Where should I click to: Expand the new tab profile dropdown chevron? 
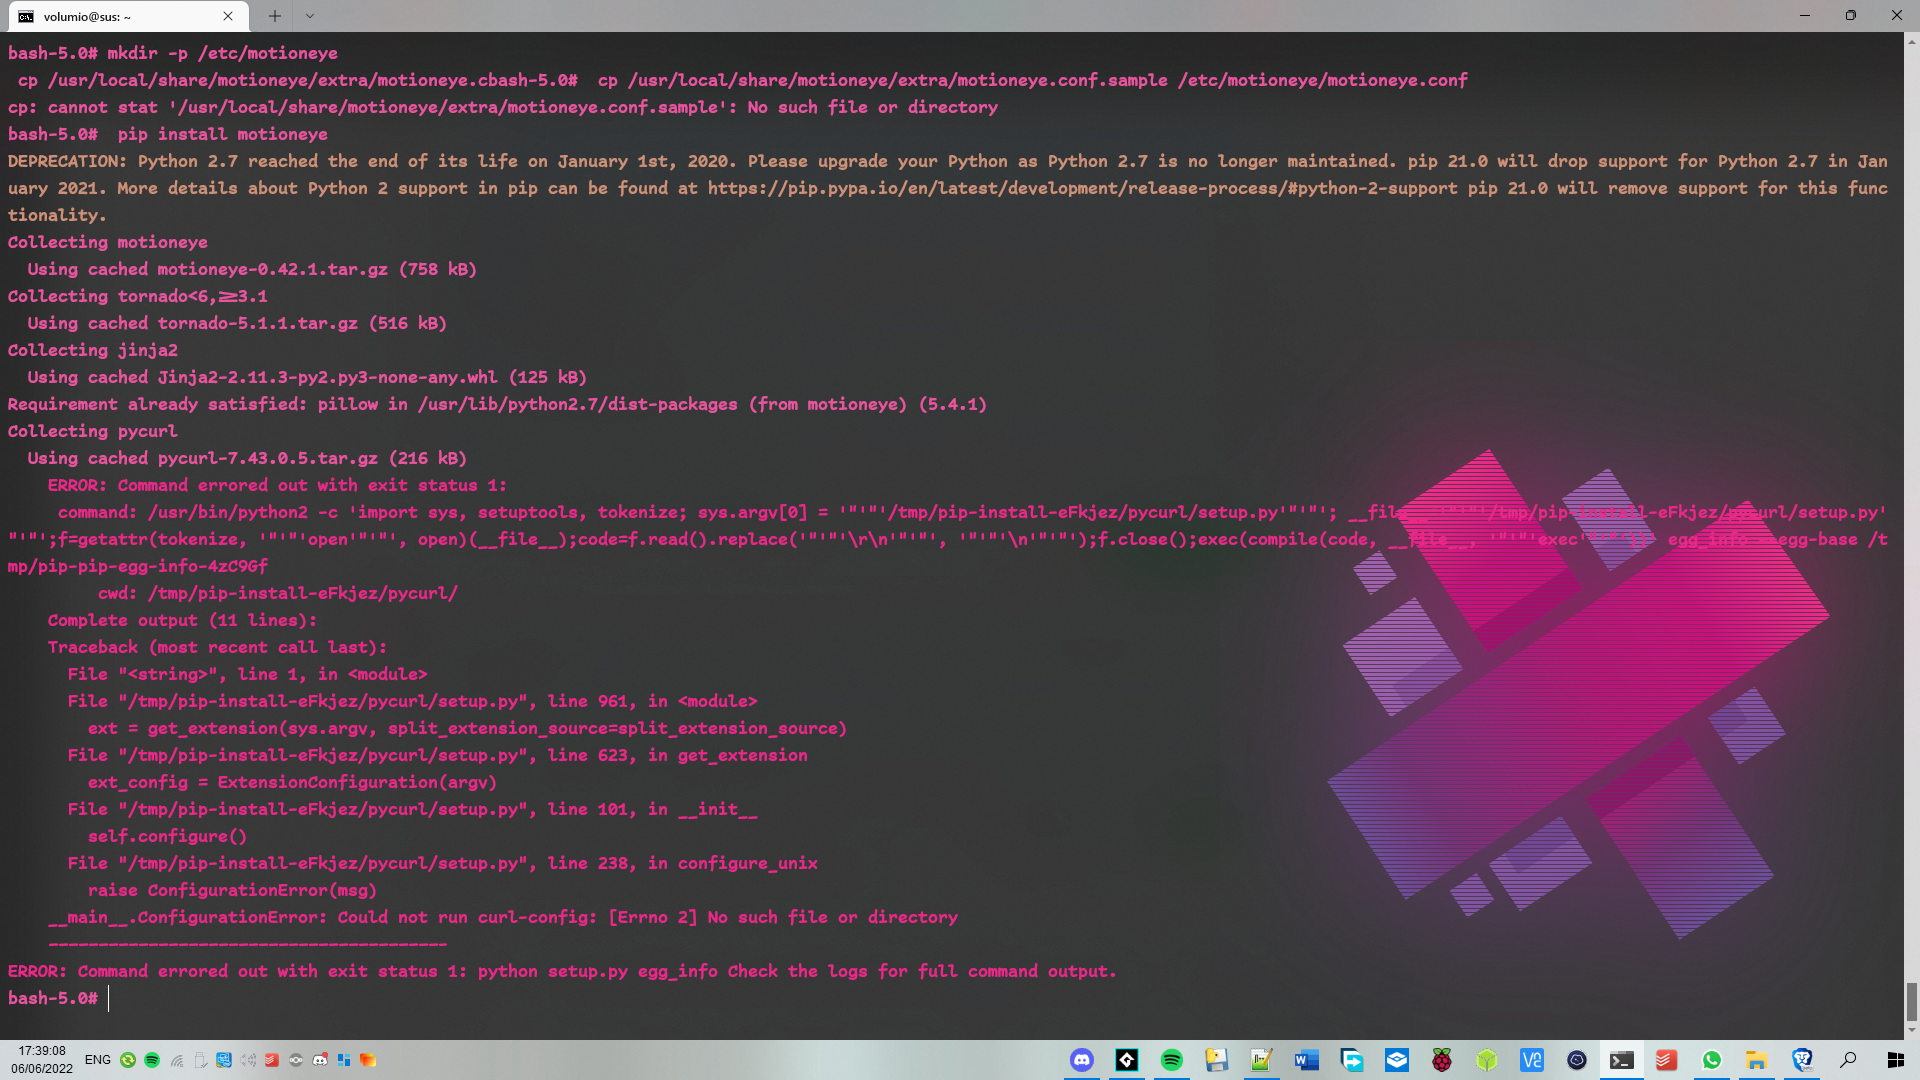tap(310, 16)
